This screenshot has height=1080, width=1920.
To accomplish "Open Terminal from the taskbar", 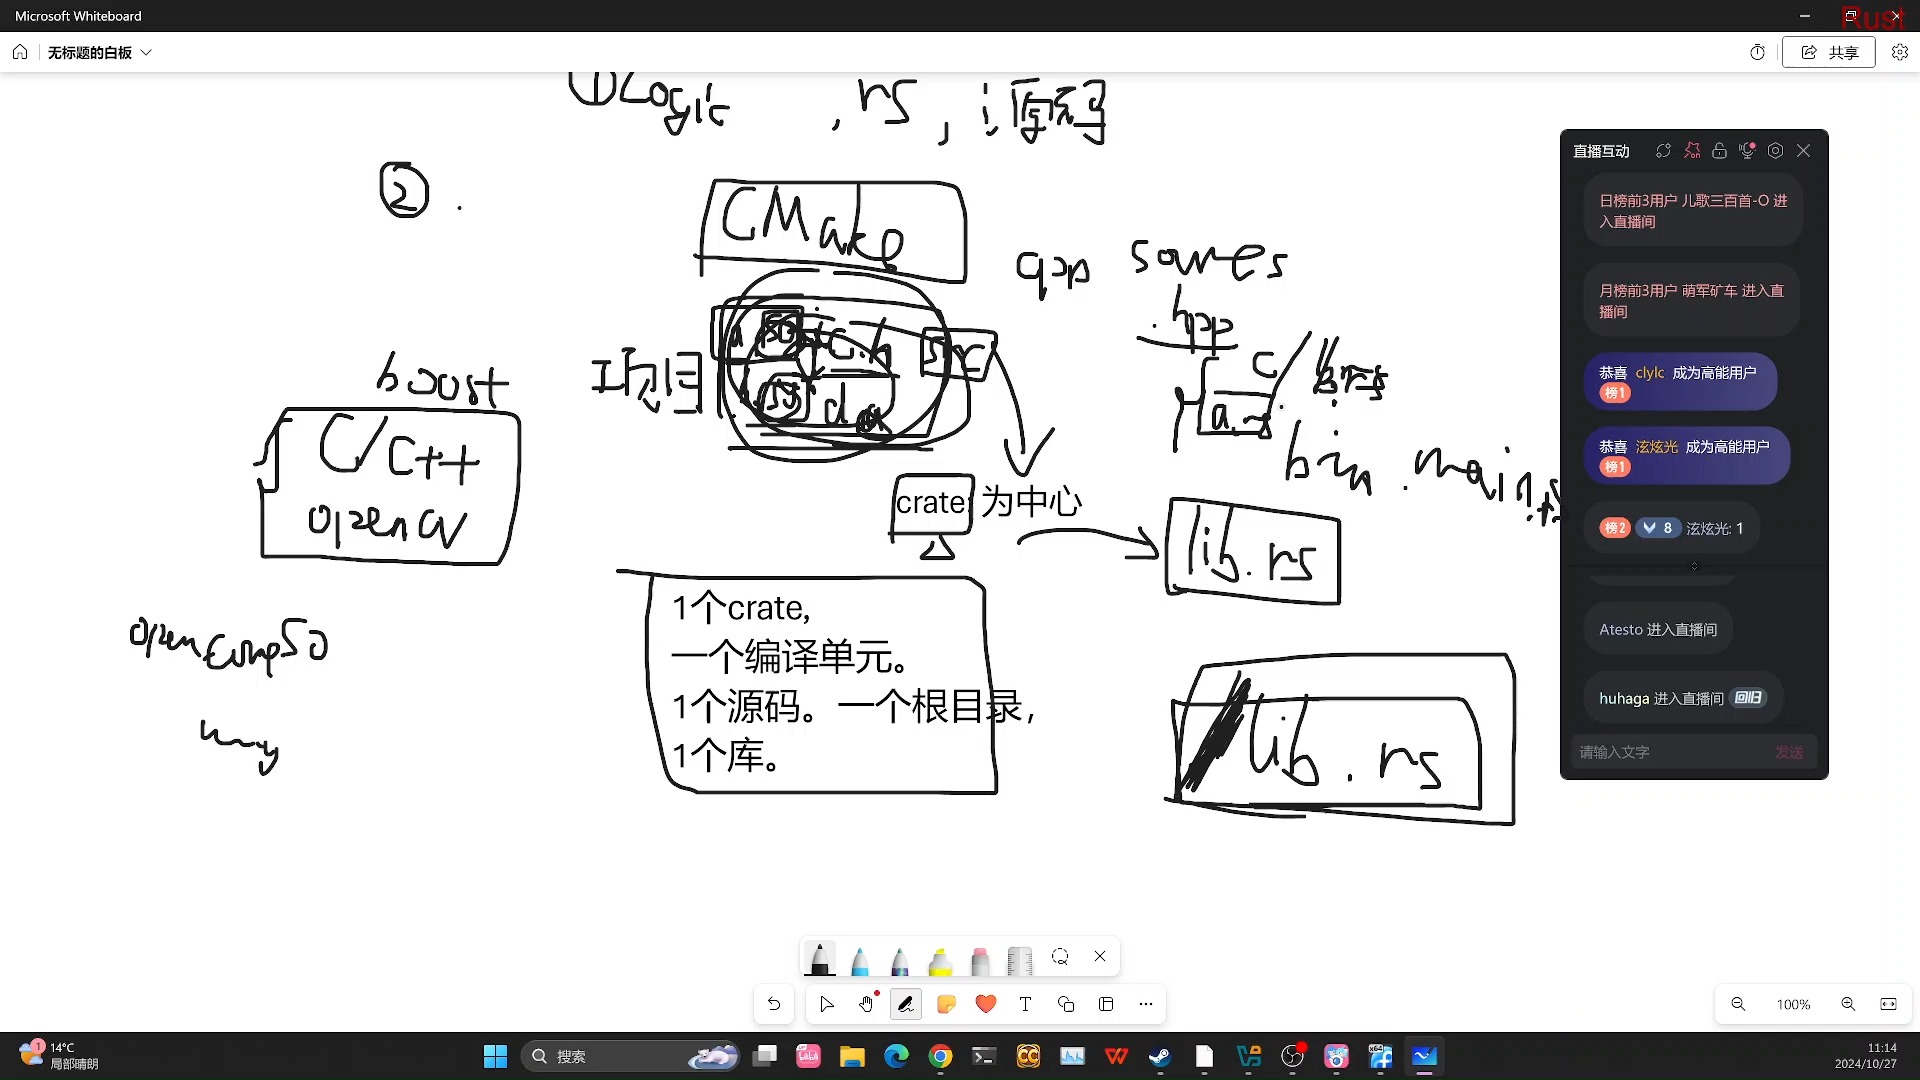I will (x=984, y=1056).
